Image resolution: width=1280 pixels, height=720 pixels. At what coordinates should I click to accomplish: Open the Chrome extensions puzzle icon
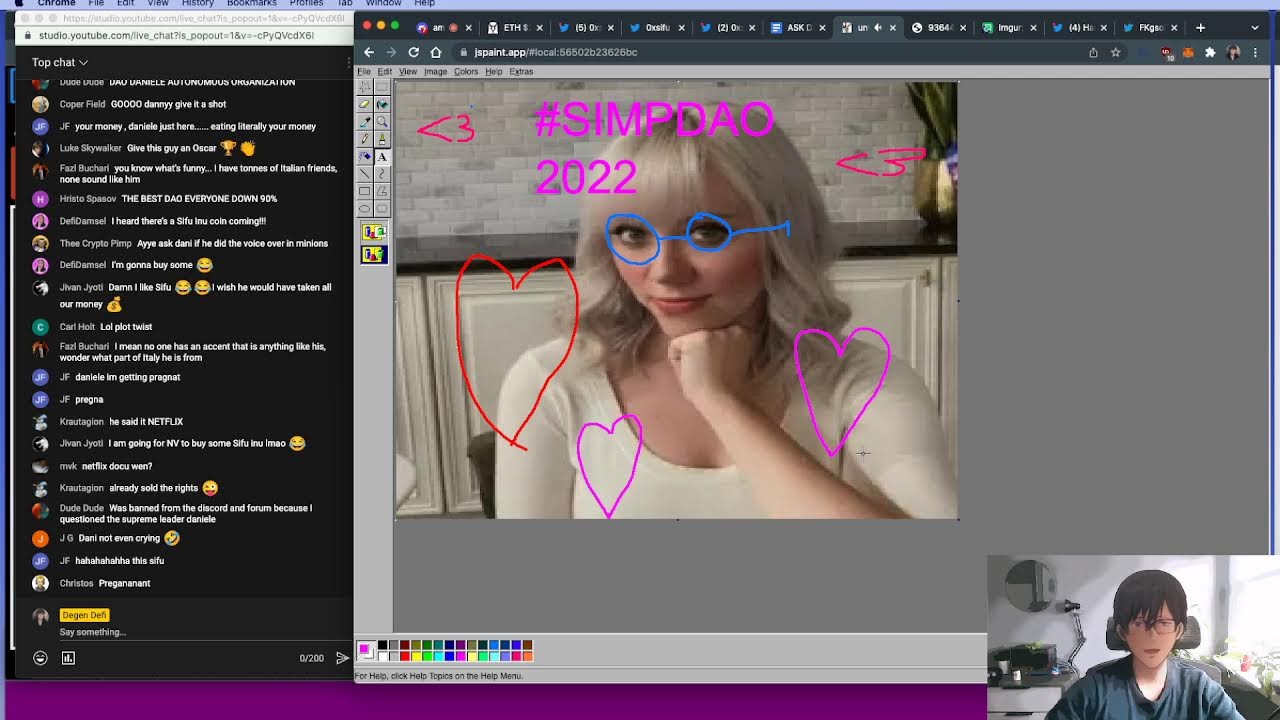(x=1210, y=52)
